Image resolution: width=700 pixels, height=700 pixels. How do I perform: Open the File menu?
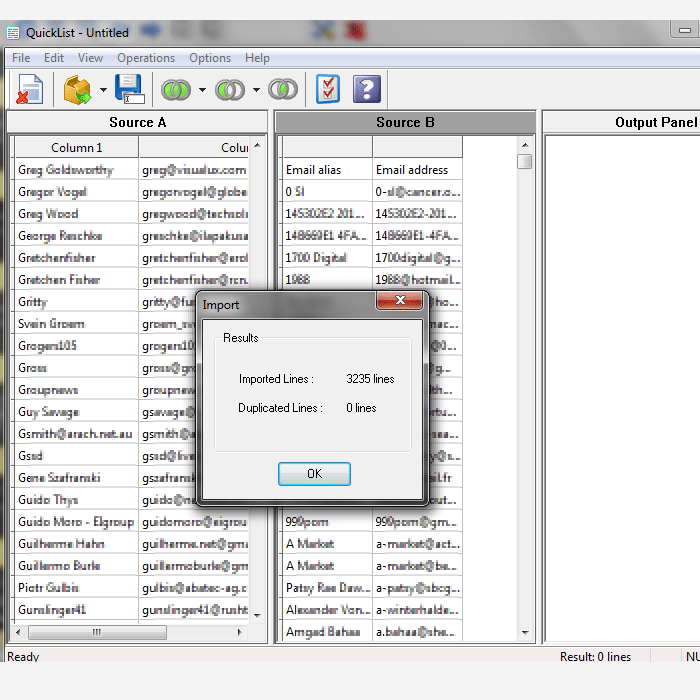pos(21,58)
